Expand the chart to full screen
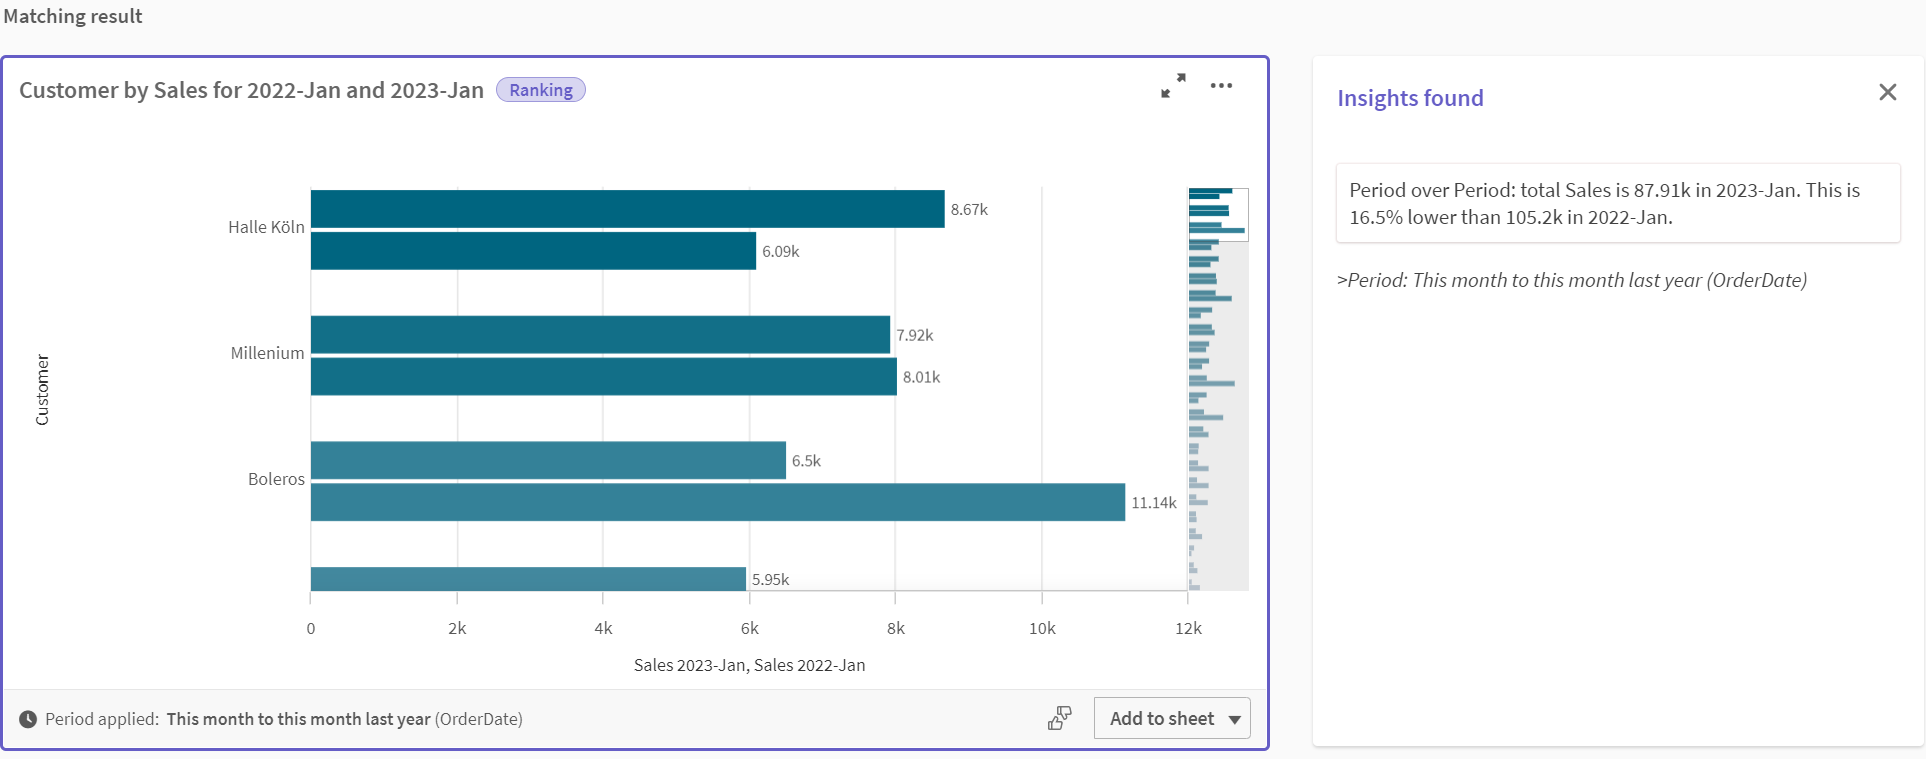Screen dimensions: 1926x759 click(x=1173, y=87)
